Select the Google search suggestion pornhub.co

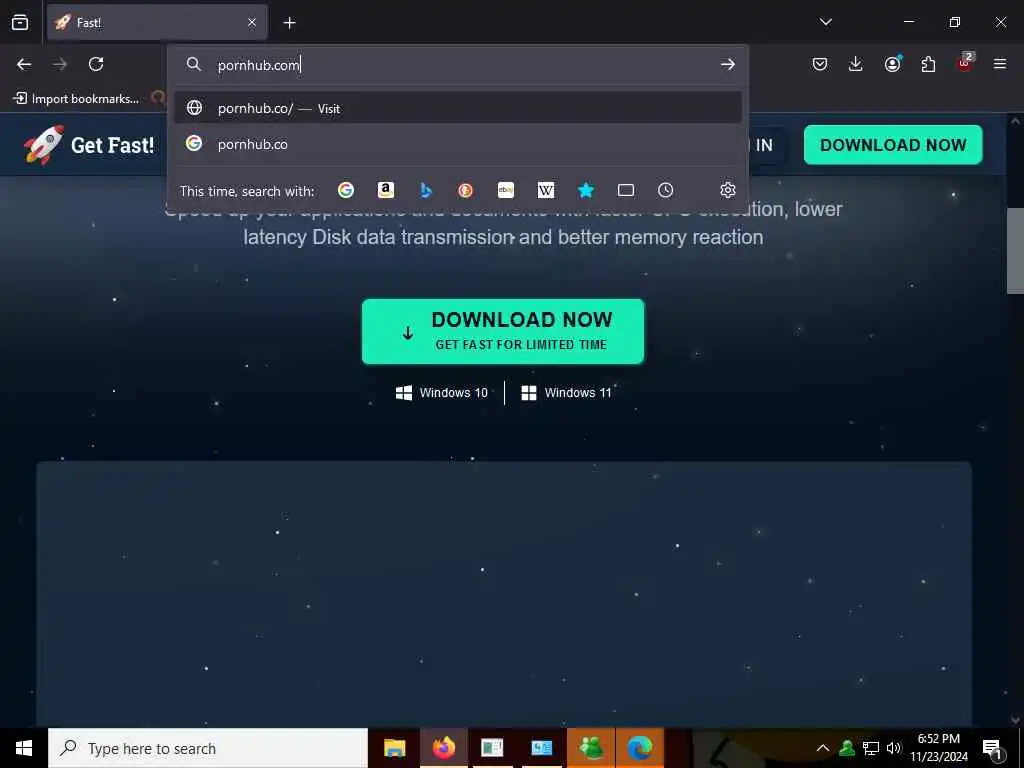click(x=458, y=144)
